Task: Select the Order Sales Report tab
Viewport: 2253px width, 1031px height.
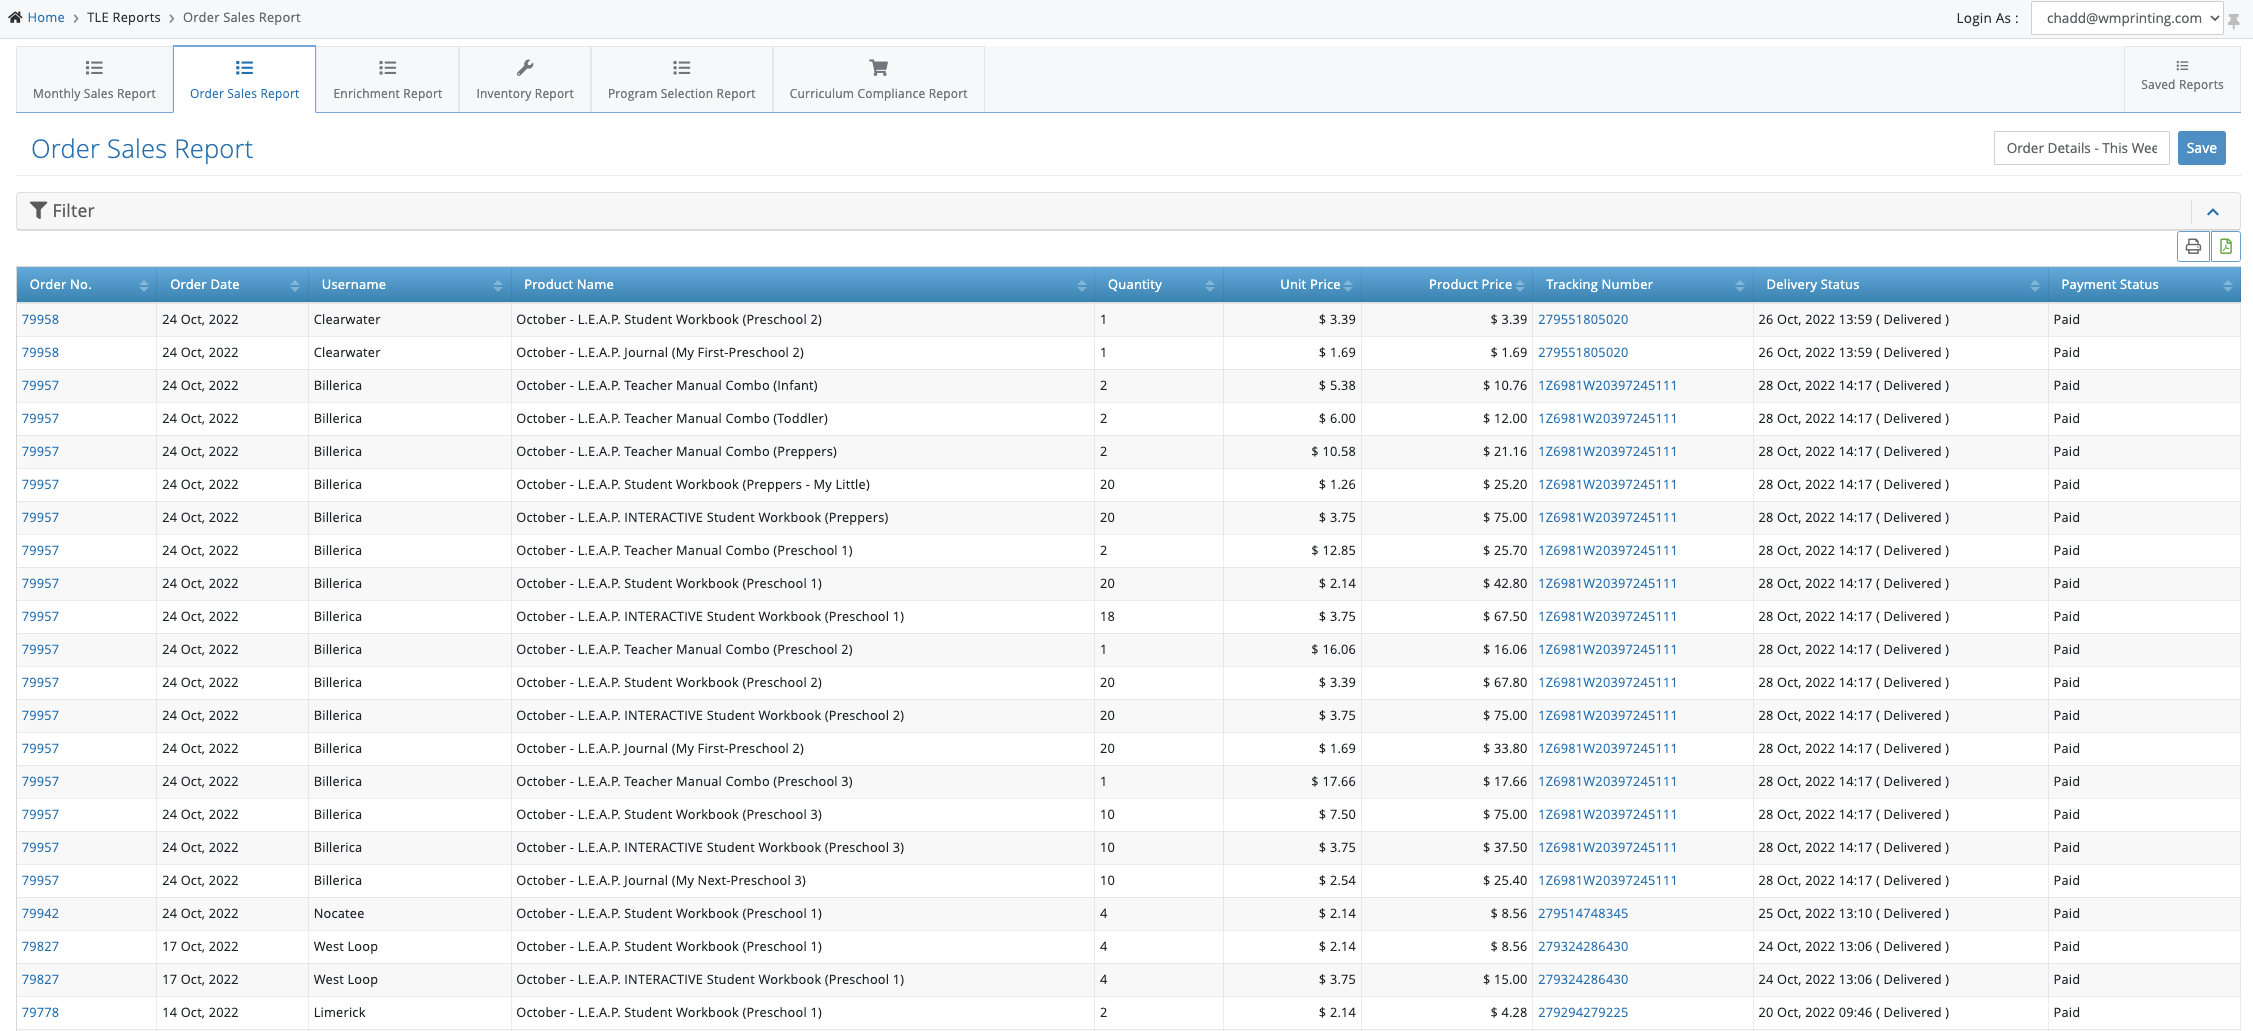Action: tap(245, 79)
